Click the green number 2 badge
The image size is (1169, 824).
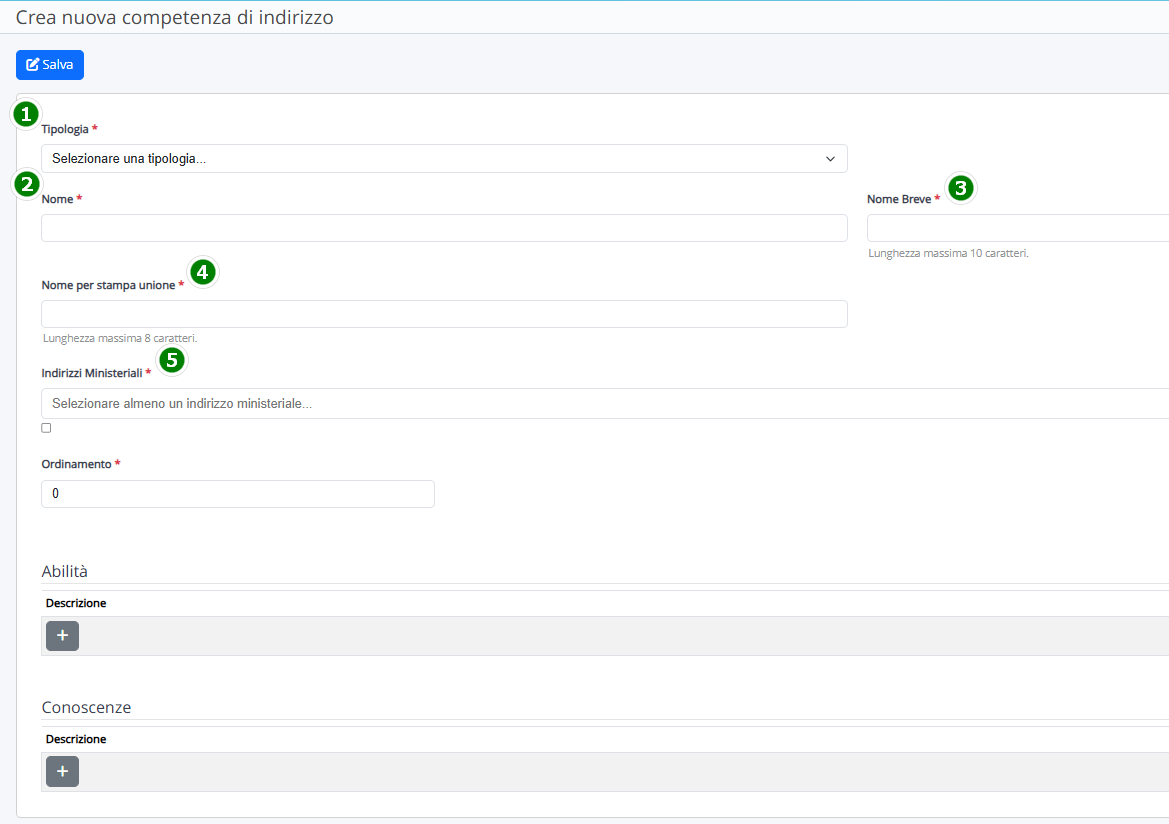(25, 184)
